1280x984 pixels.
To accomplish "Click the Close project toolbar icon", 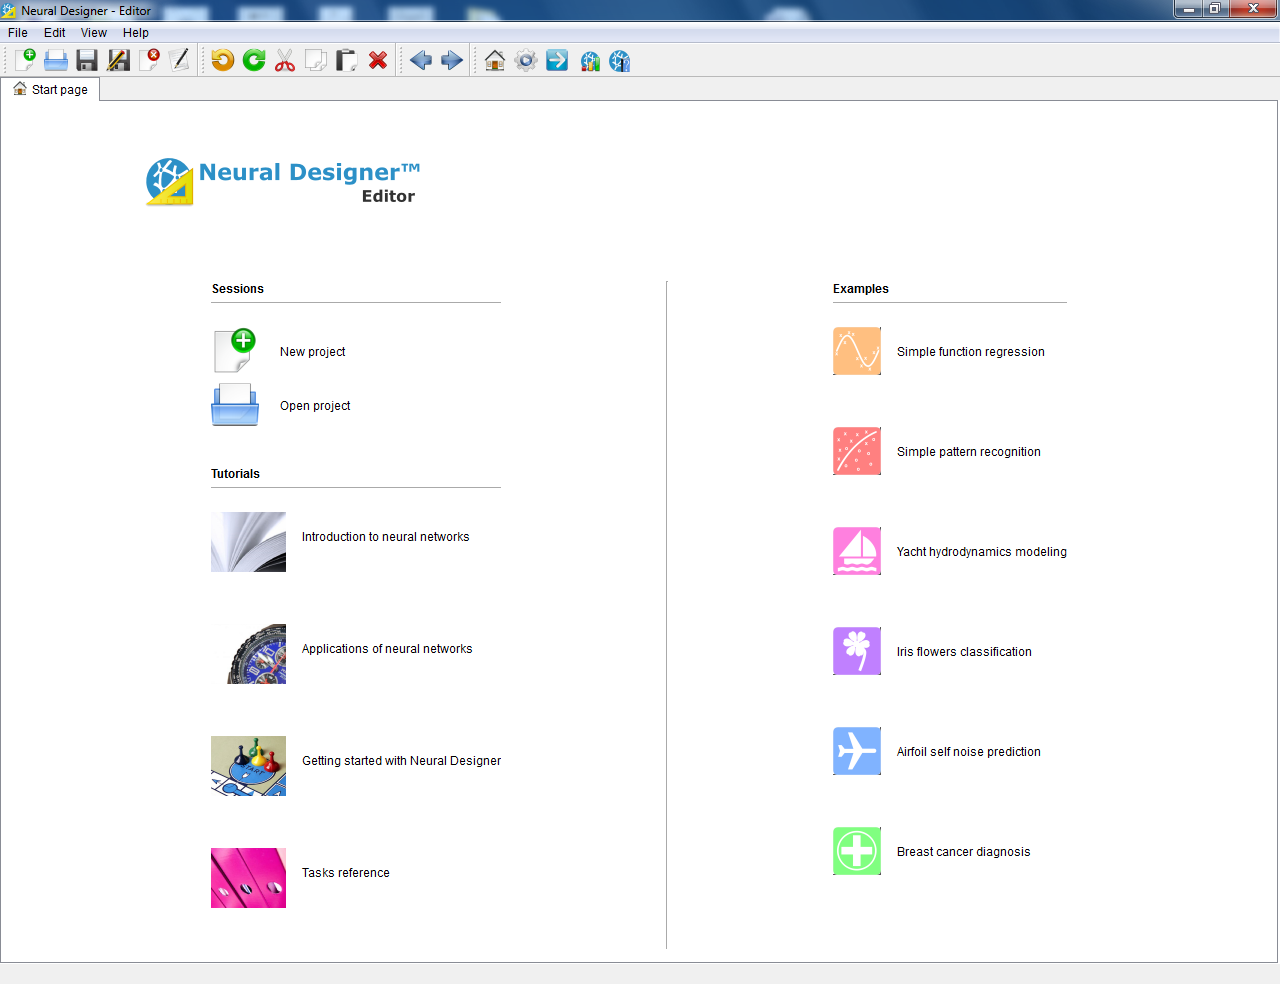I will (150, 60).
